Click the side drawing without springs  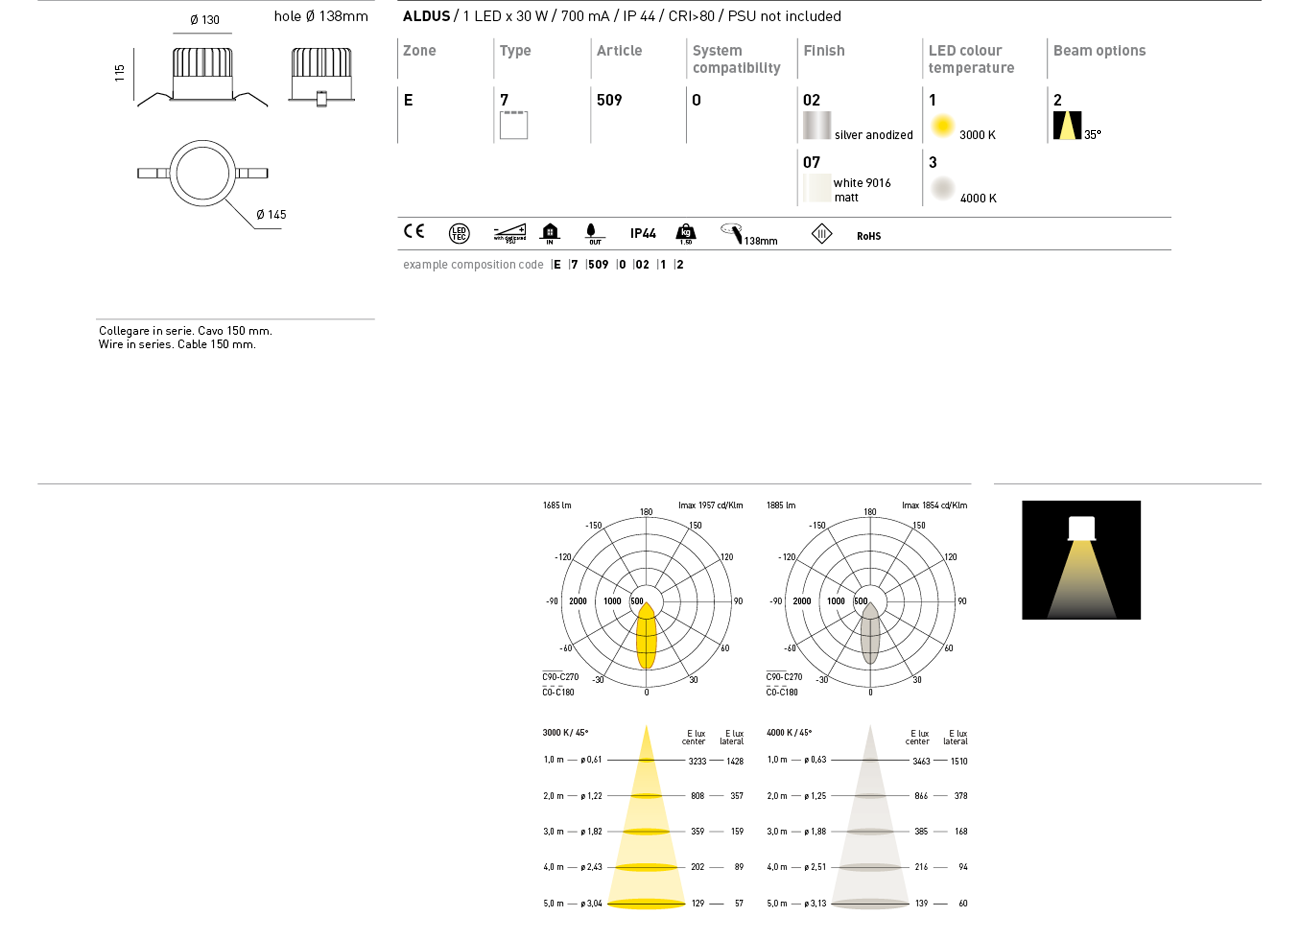coord(321,76)
